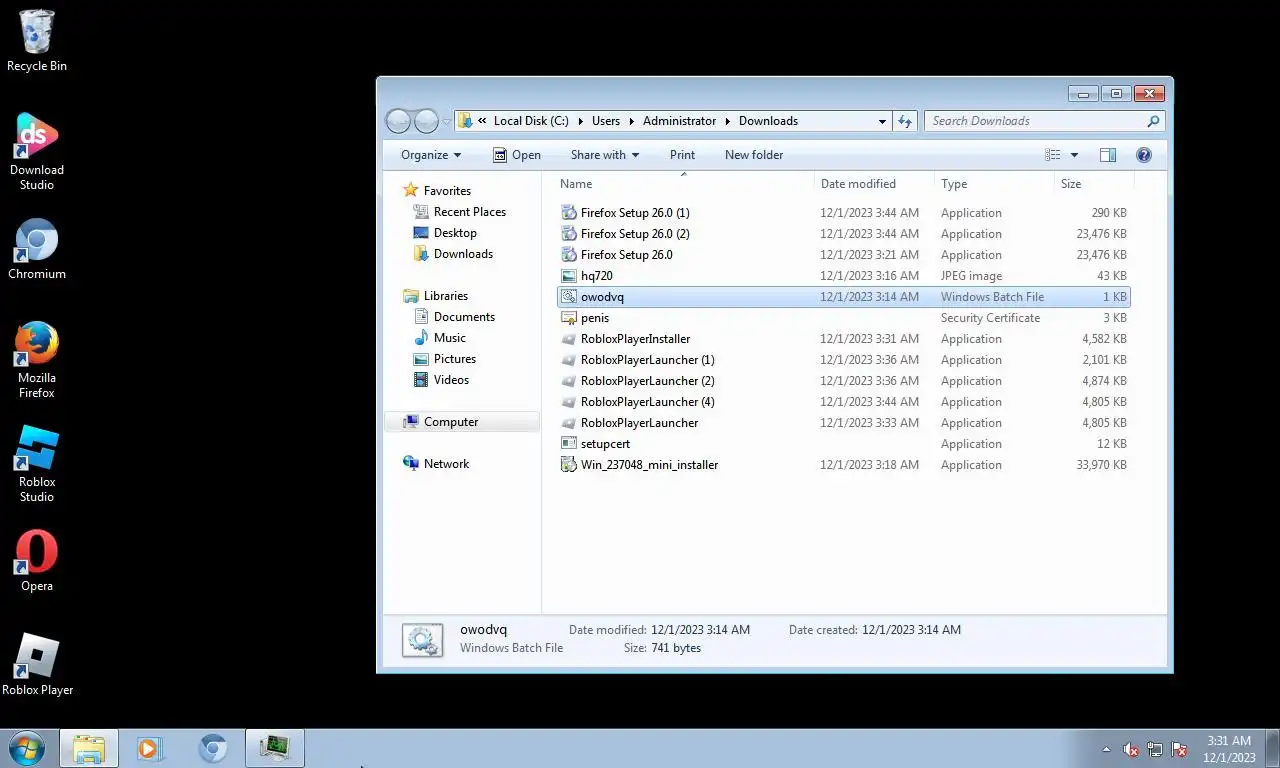The height and width of the screenshot is (768, 1280).
Task: Click the Explorer Forward navigation button
Action: (x=426, y=121)
